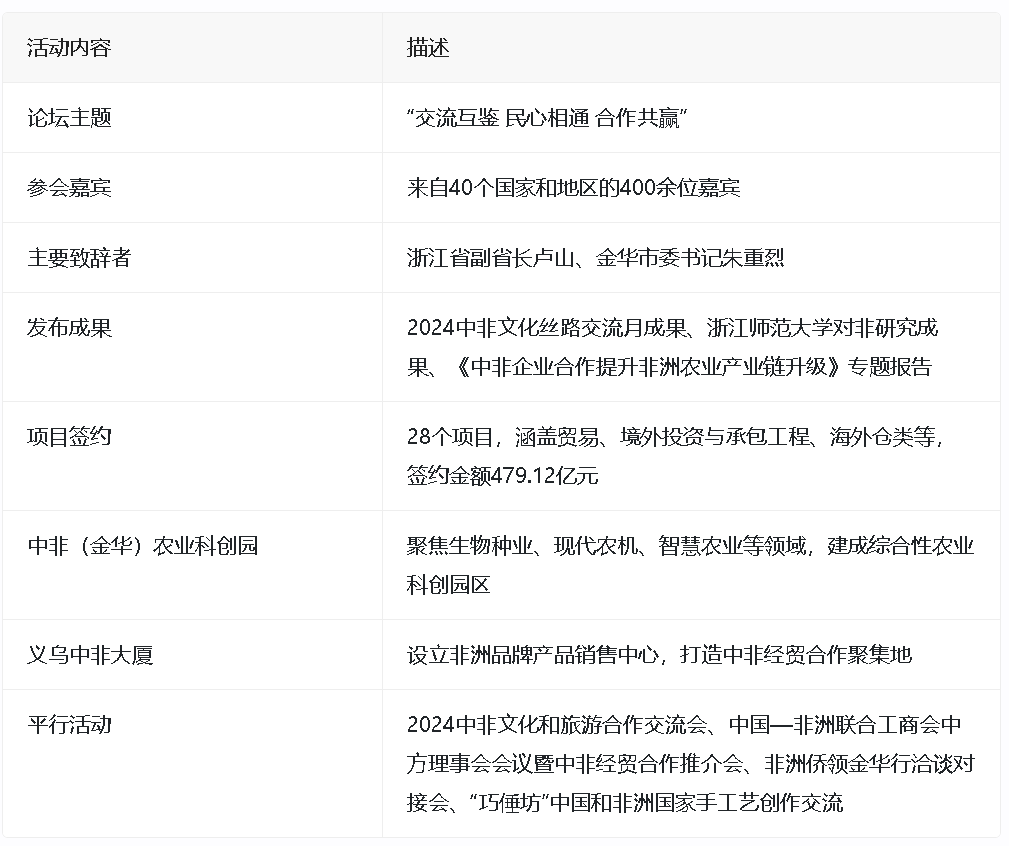Select the 中非（金华）农业科创园 row label
Screen dimensions: 1009x846
pos(142,546)
